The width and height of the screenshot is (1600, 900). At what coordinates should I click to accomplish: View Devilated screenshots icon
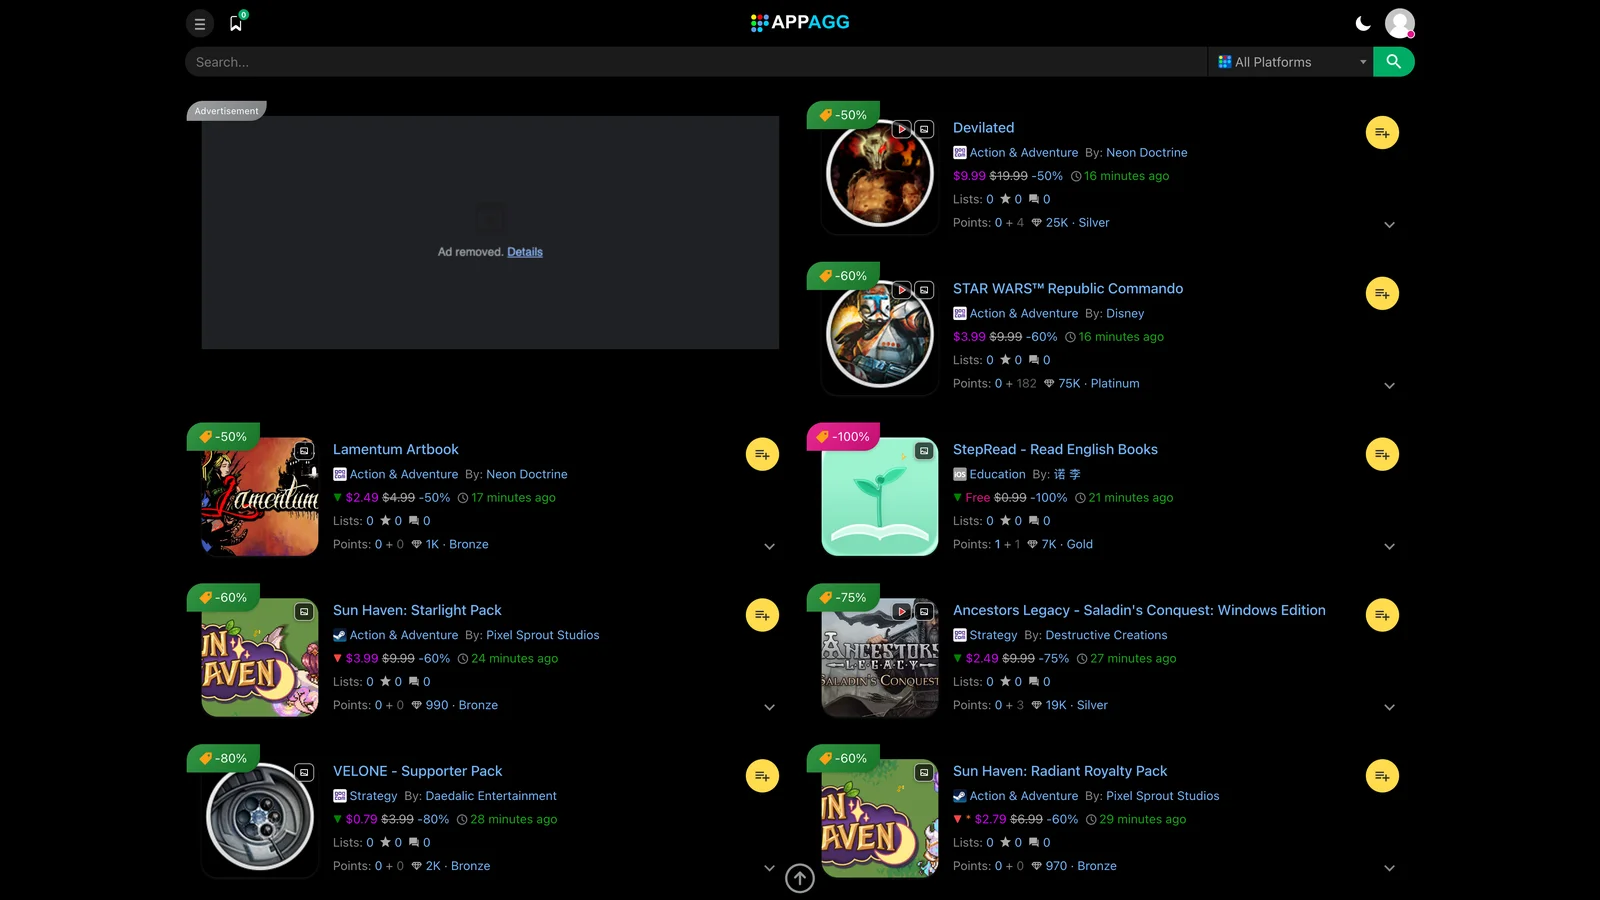tap(925, 129)
